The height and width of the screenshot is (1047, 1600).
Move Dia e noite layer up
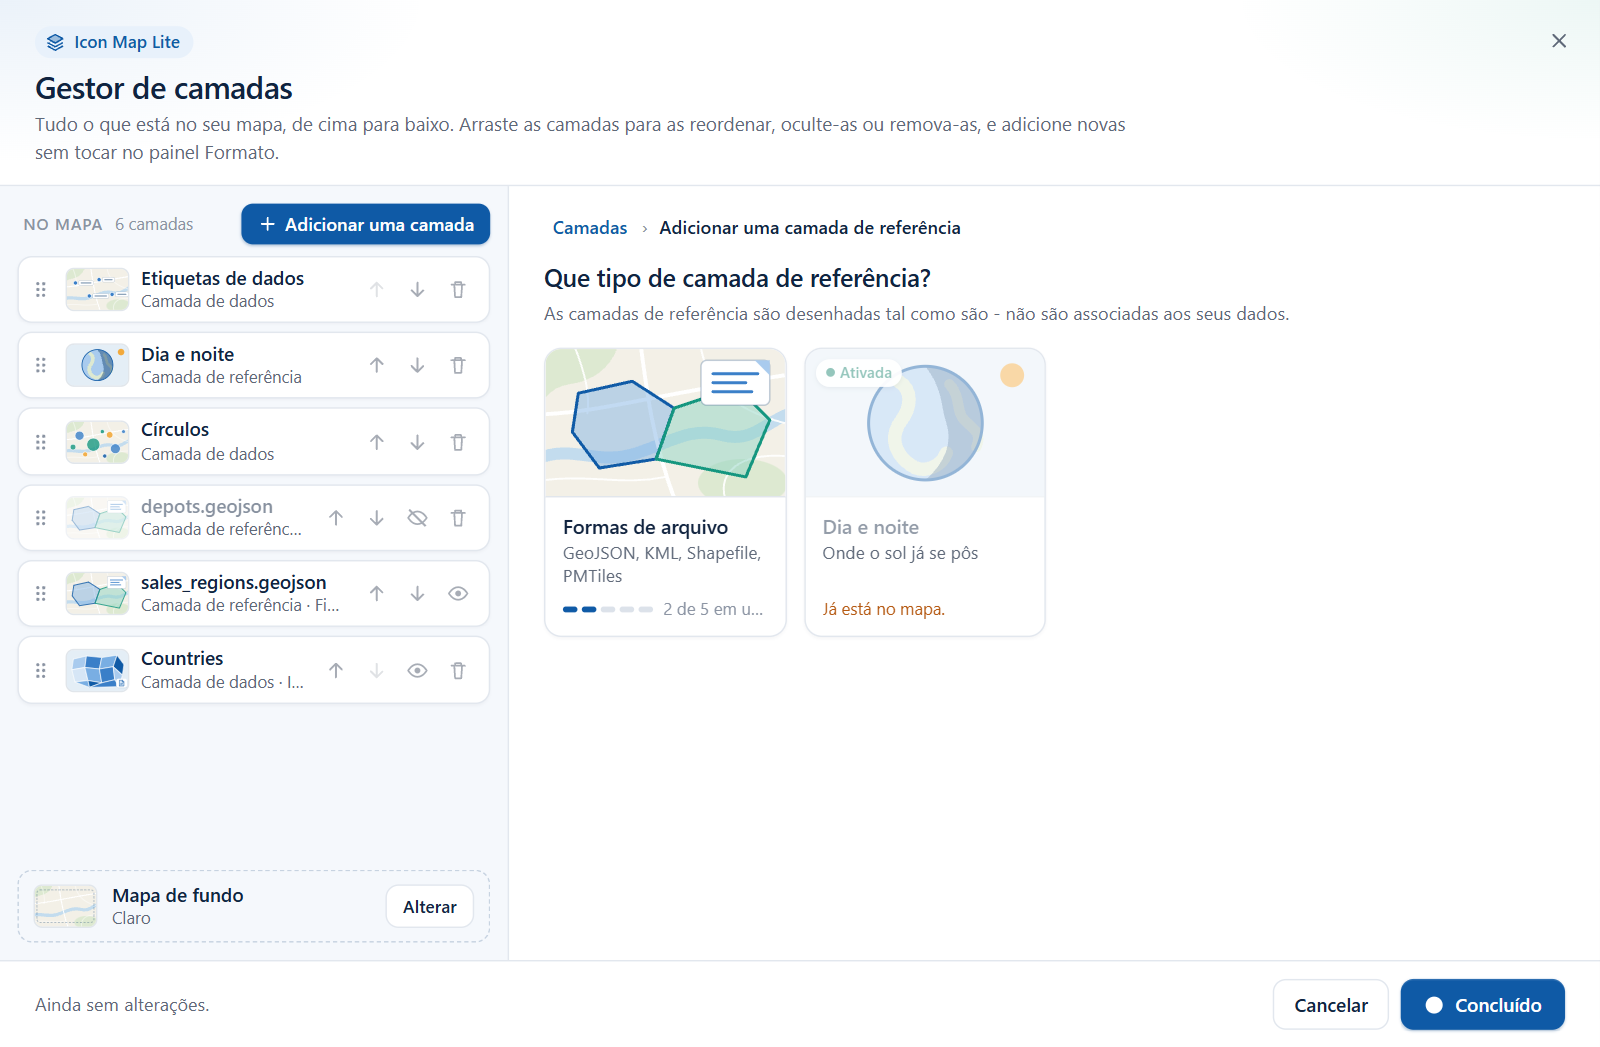click(377, 366)
